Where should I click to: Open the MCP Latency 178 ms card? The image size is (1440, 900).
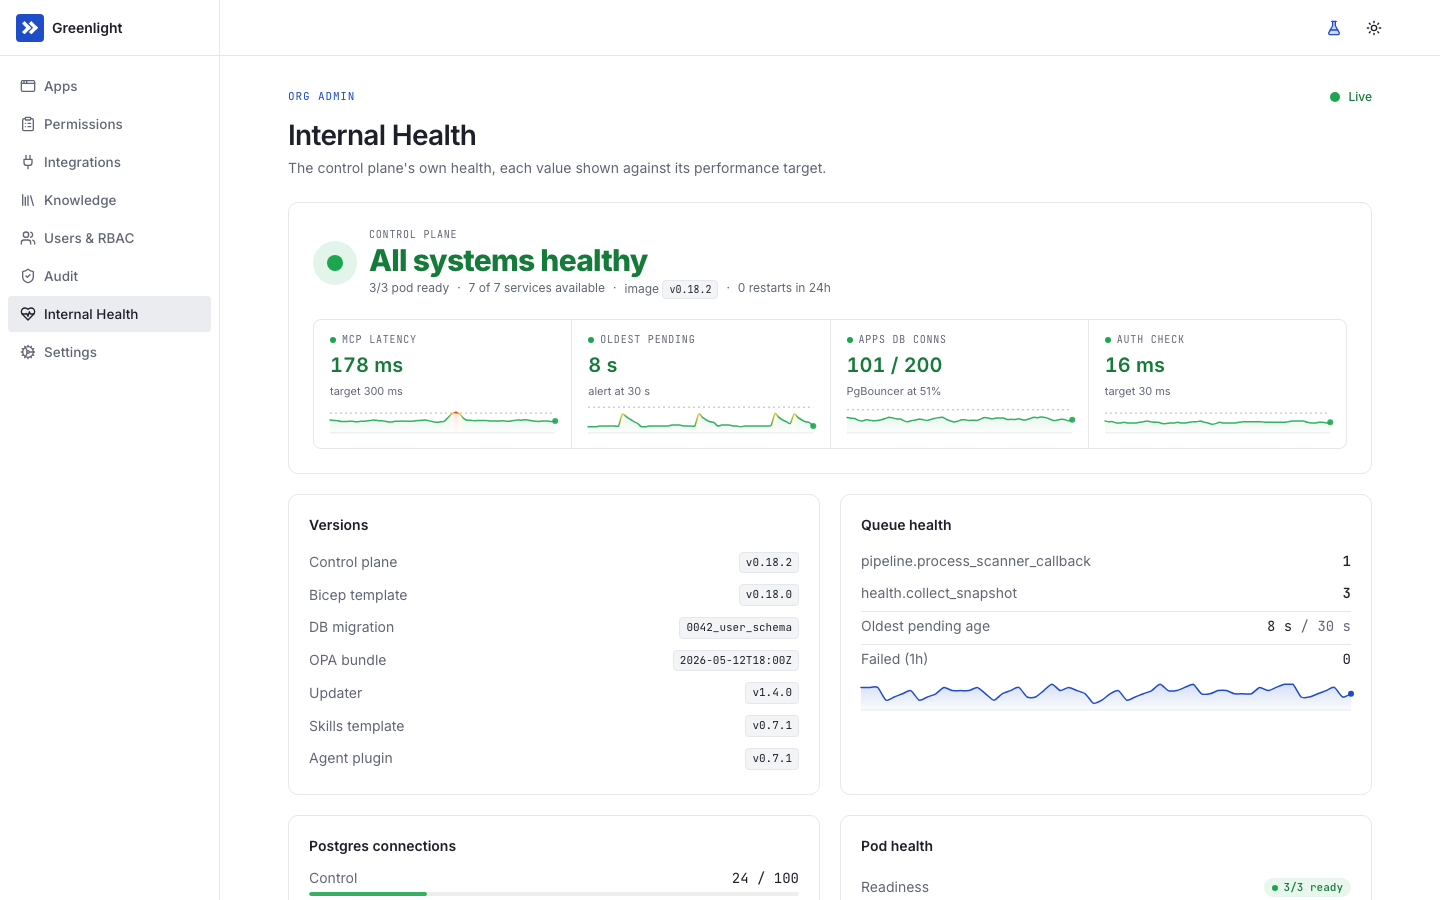click(x=443, y=384)
